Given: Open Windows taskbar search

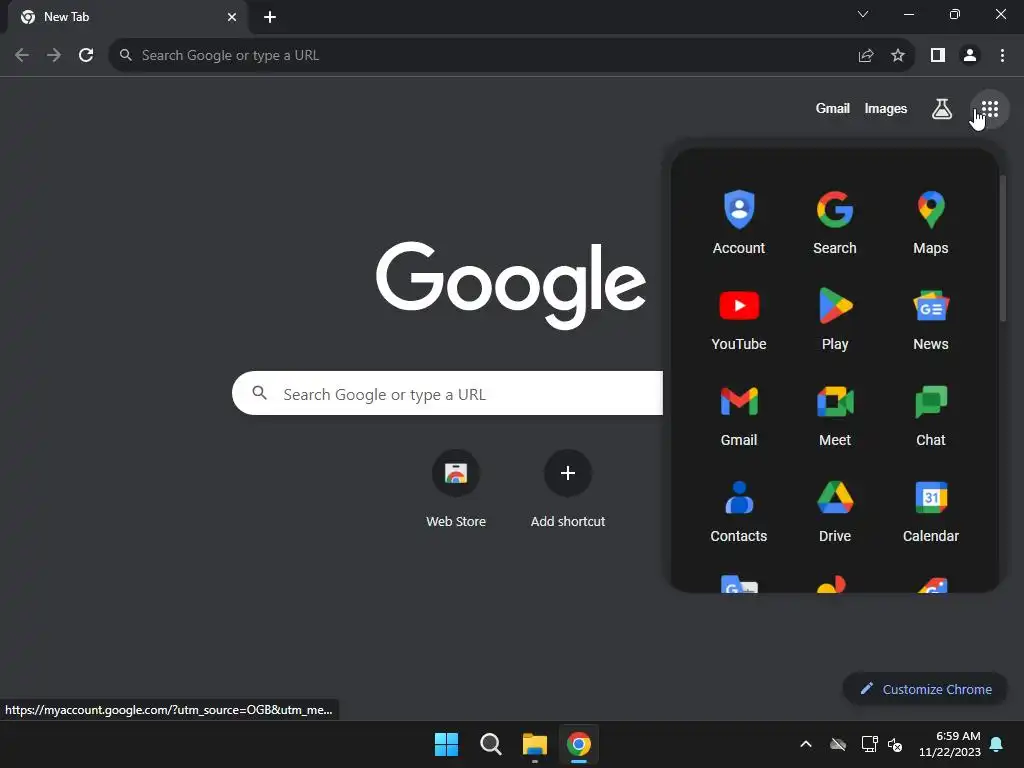Looking at the screenshot, I should 490,744.
